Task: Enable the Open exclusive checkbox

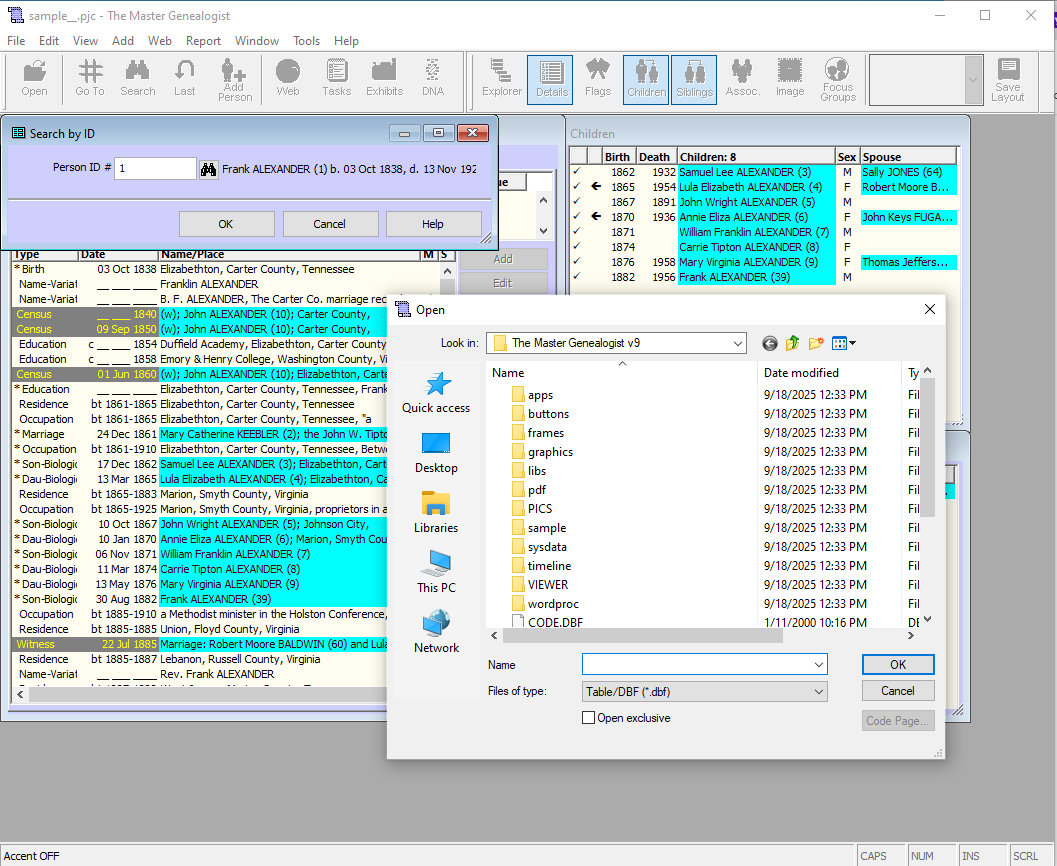Action: (x=588, y=718)
